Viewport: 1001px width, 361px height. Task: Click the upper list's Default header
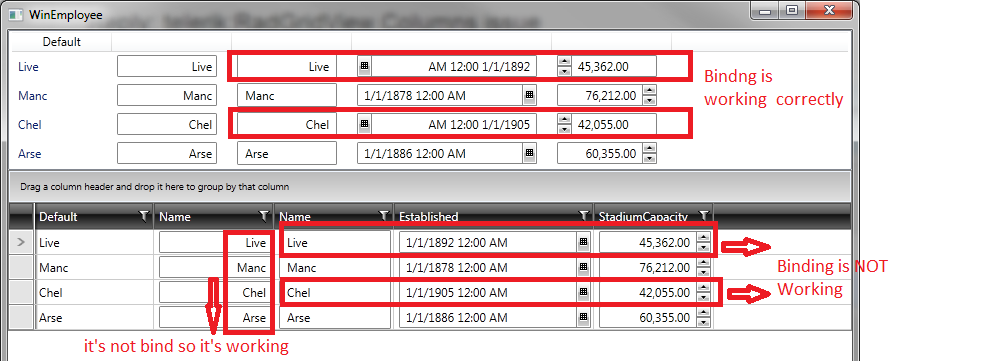point(62,42)
